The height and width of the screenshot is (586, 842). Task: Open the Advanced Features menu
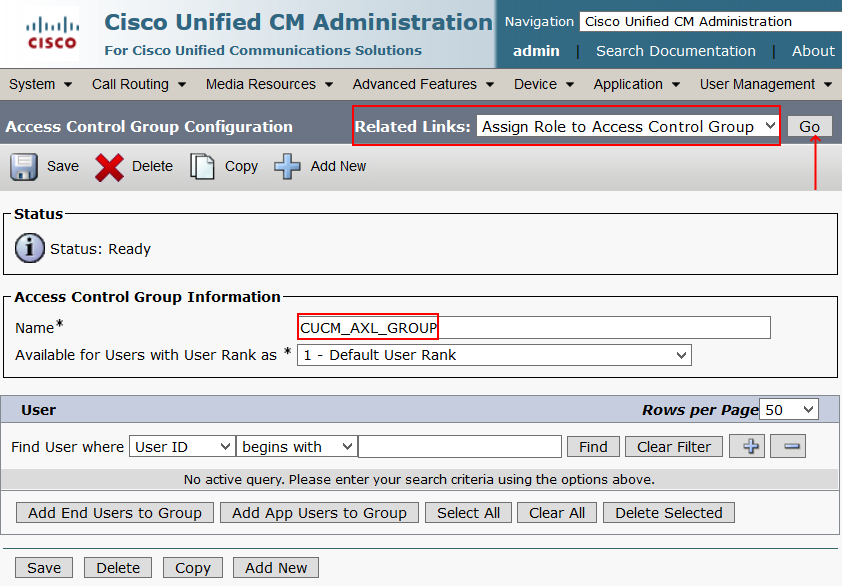point(423,84)
